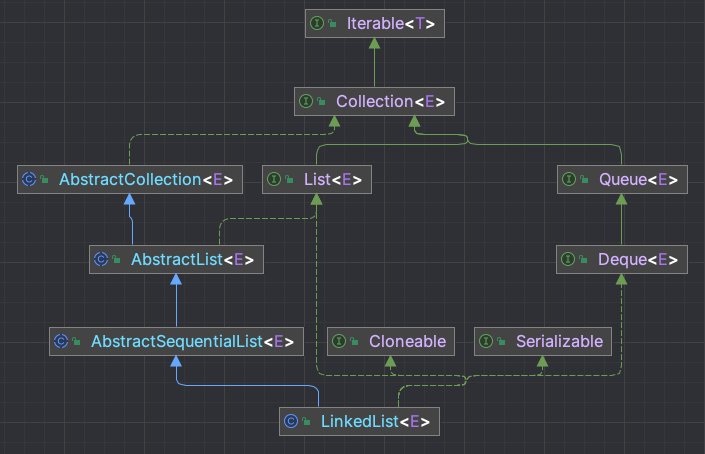Click the interface icon on Deque<E>

(568, 259)
